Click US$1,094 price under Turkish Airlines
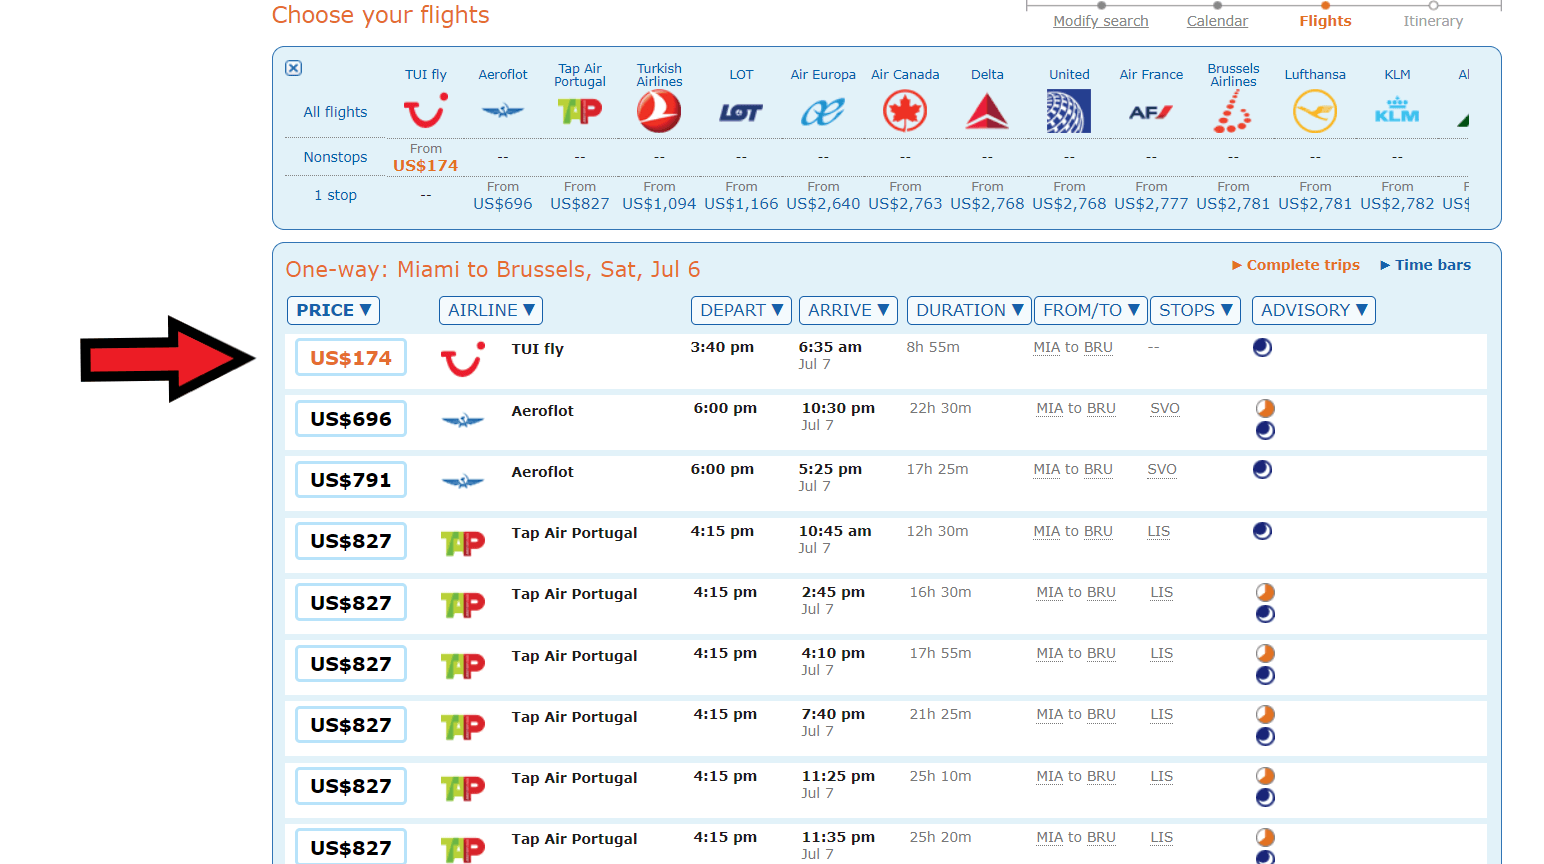 point(659,204)
